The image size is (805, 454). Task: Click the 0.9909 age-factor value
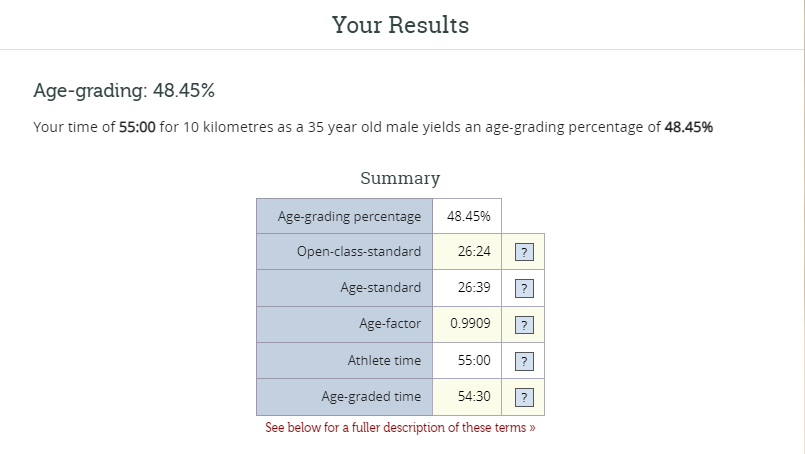point(469,324)
